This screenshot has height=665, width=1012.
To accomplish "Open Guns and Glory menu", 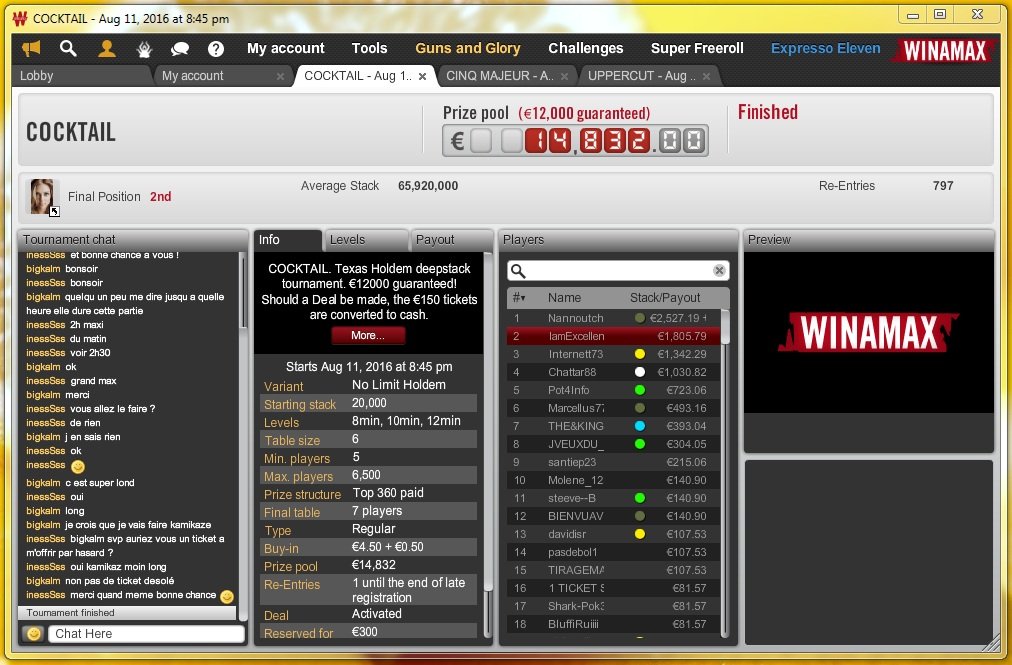I will (467, 48).
